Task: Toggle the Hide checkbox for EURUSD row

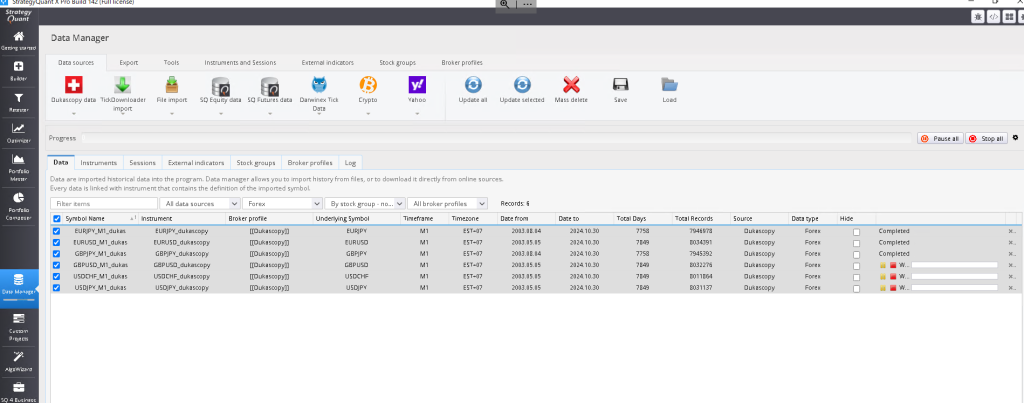Action: click(x=855, y=242)
